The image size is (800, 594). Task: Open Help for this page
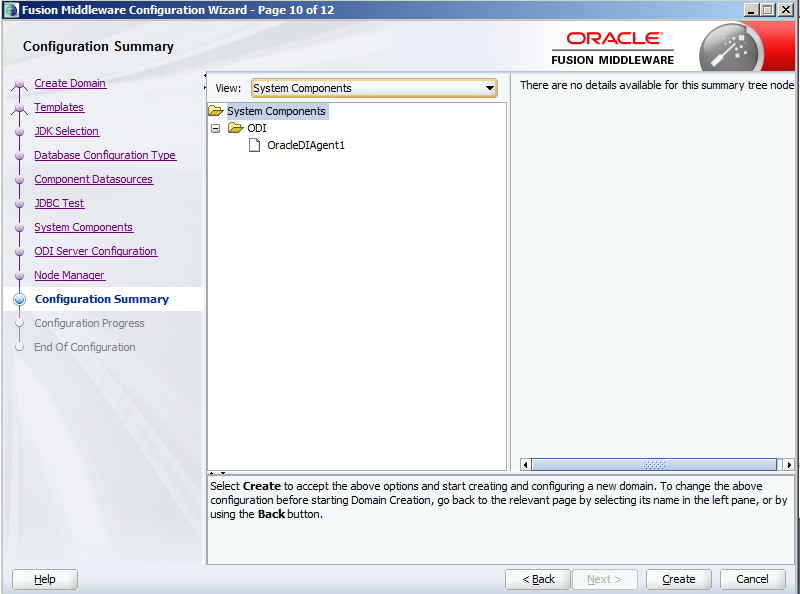pyautogui.click(x=45, y=579)
